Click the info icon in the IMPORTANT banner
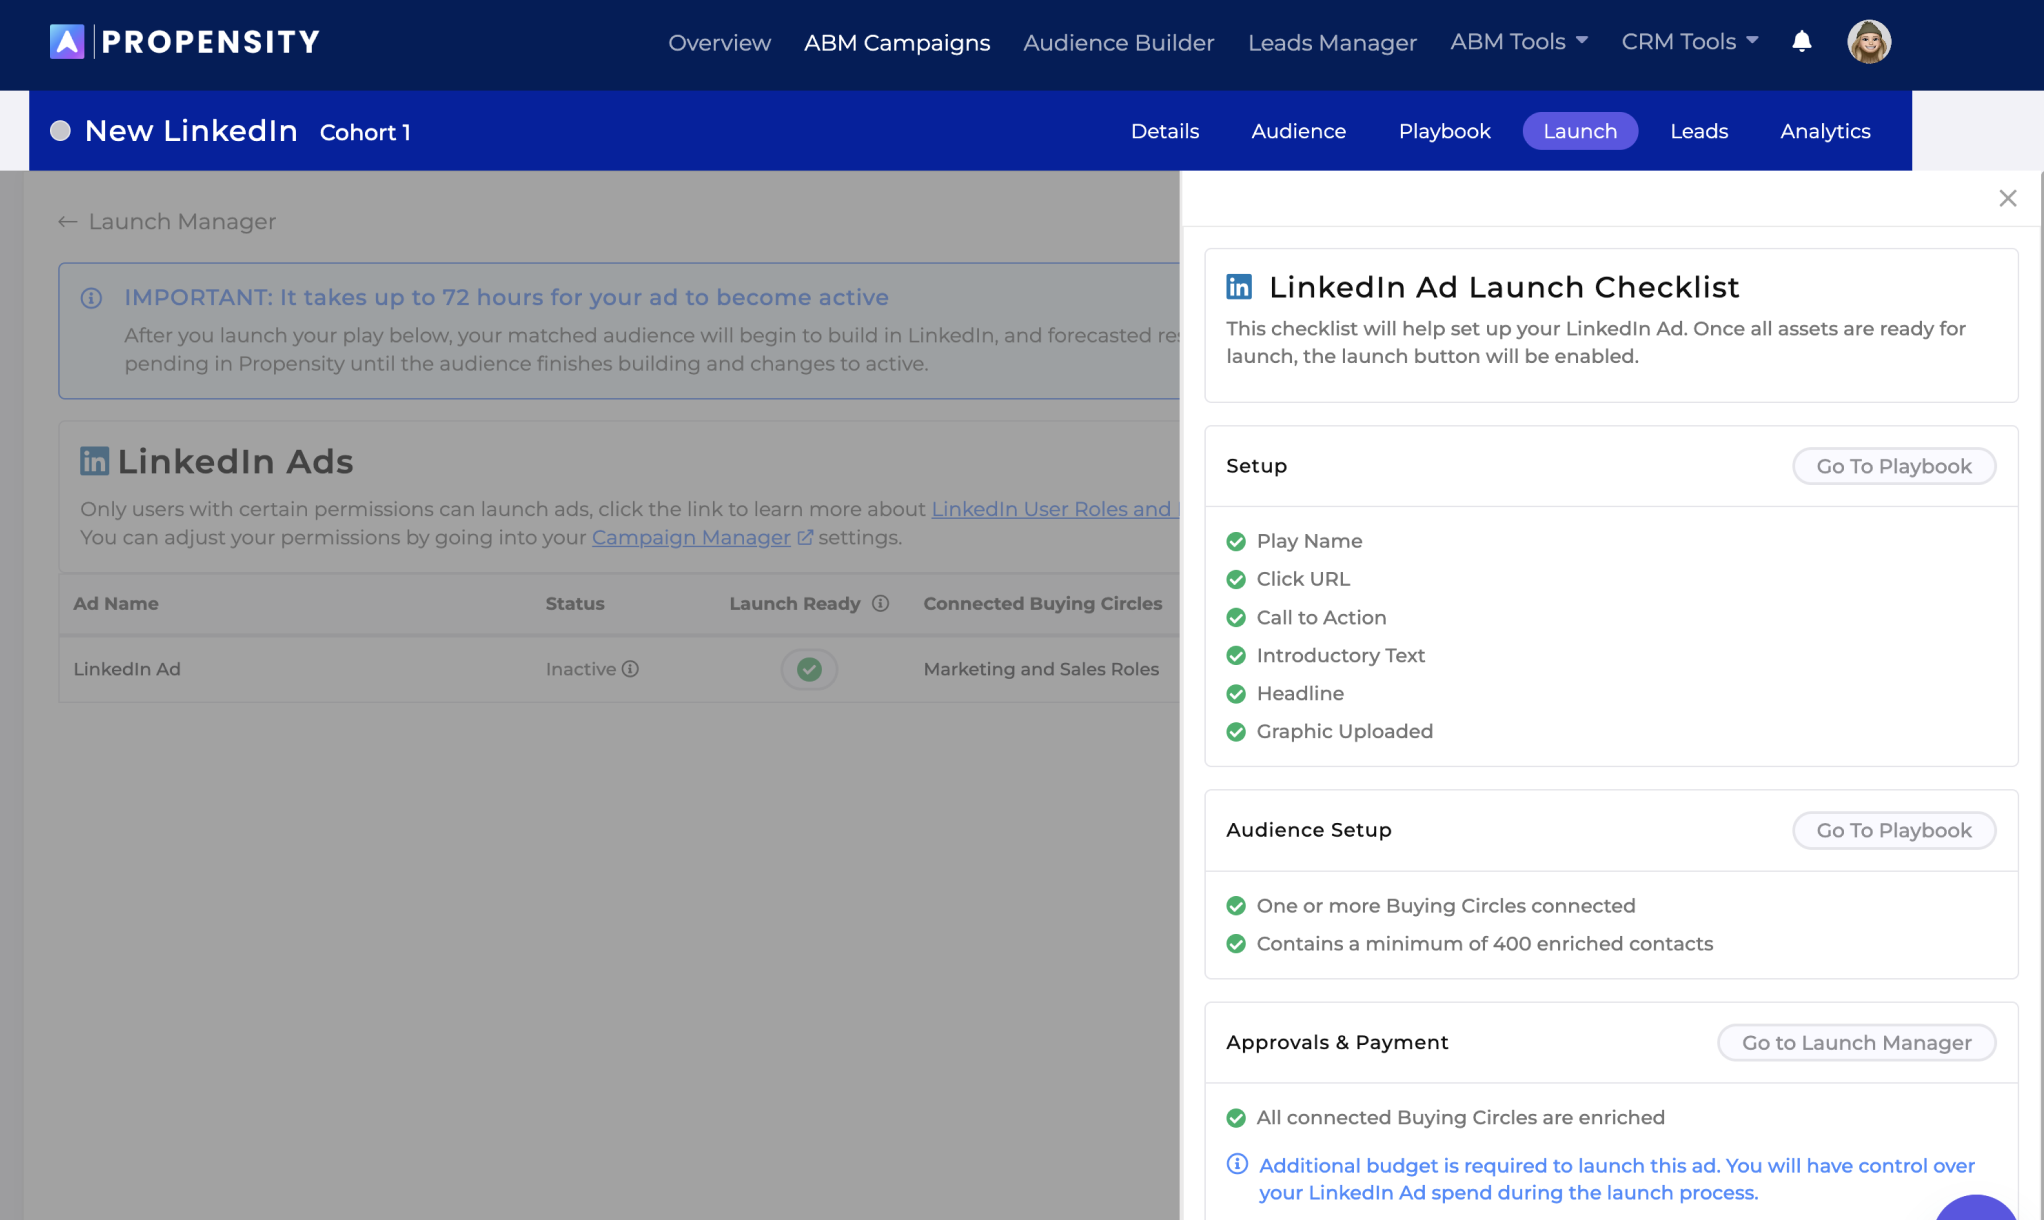This screenshot has width=2044, height=1220. (91, 298)
